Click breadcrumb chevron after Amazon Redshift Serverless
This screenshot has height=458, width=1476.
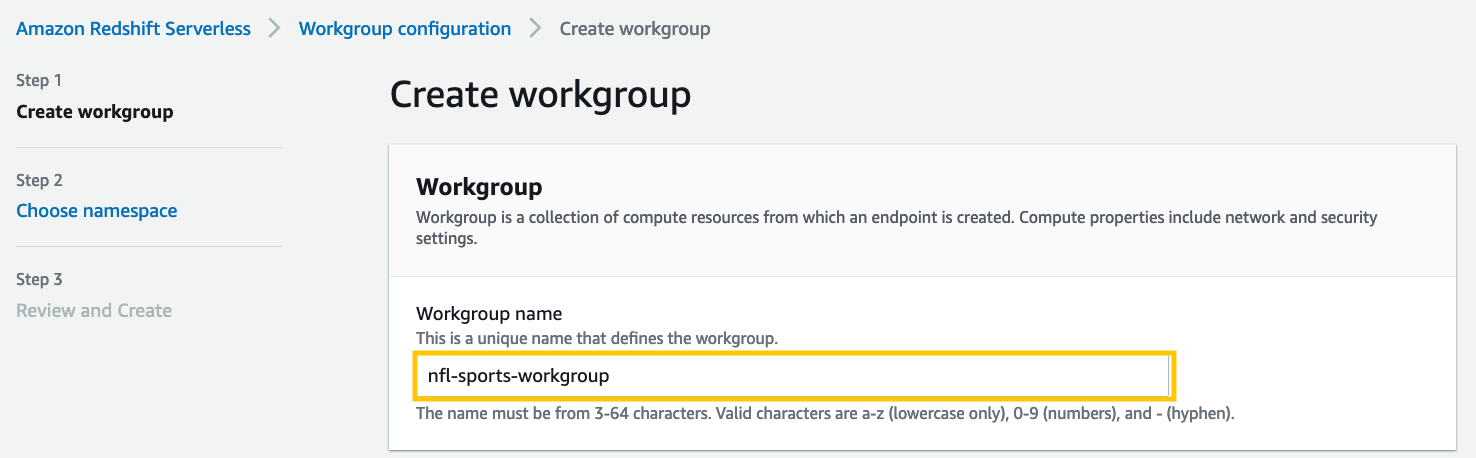coord(275,29)
